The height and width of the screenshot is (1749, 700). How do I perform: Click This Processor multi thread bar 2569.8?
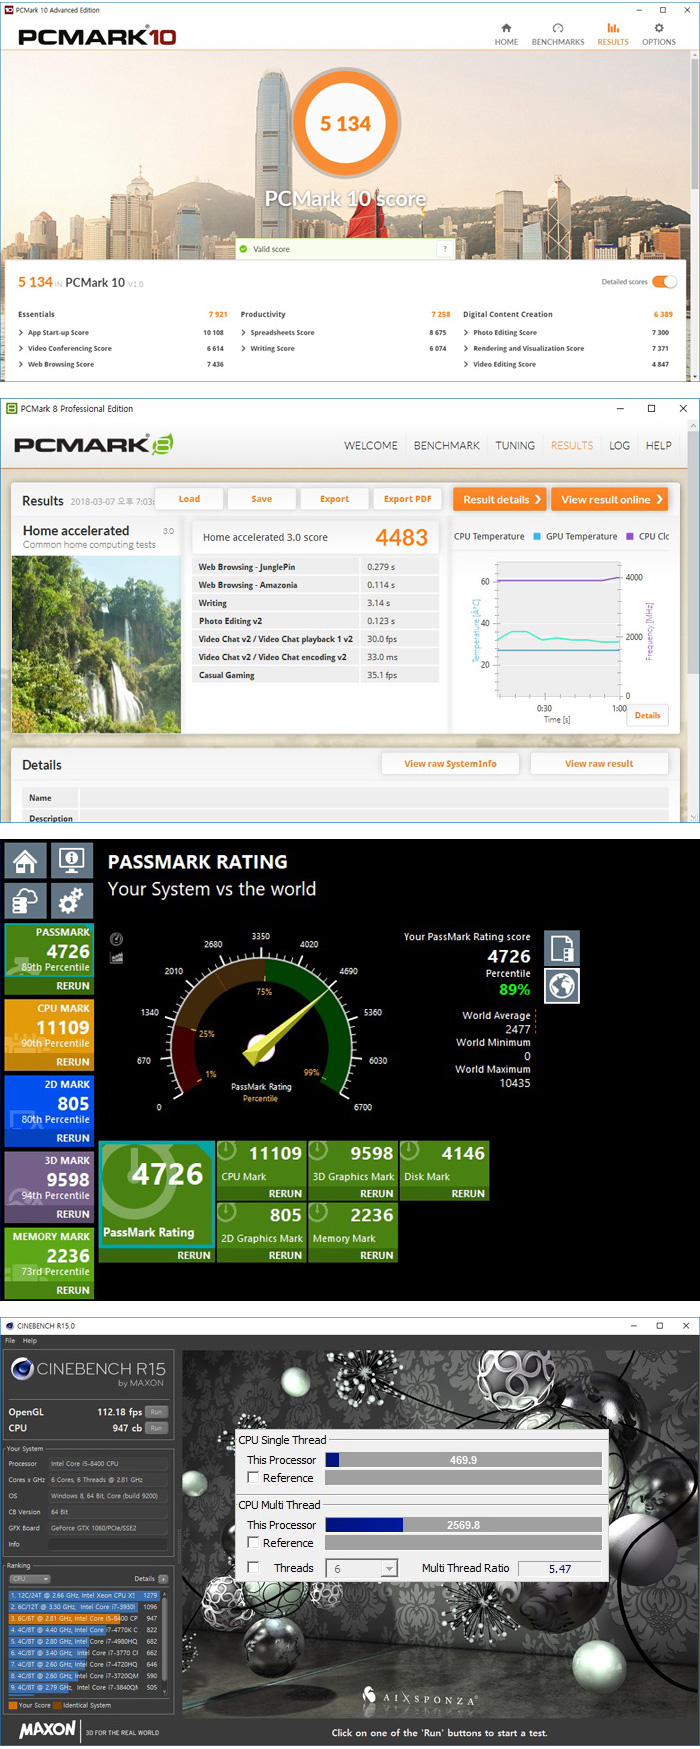pyautogui.click(x=464, y=1525)
